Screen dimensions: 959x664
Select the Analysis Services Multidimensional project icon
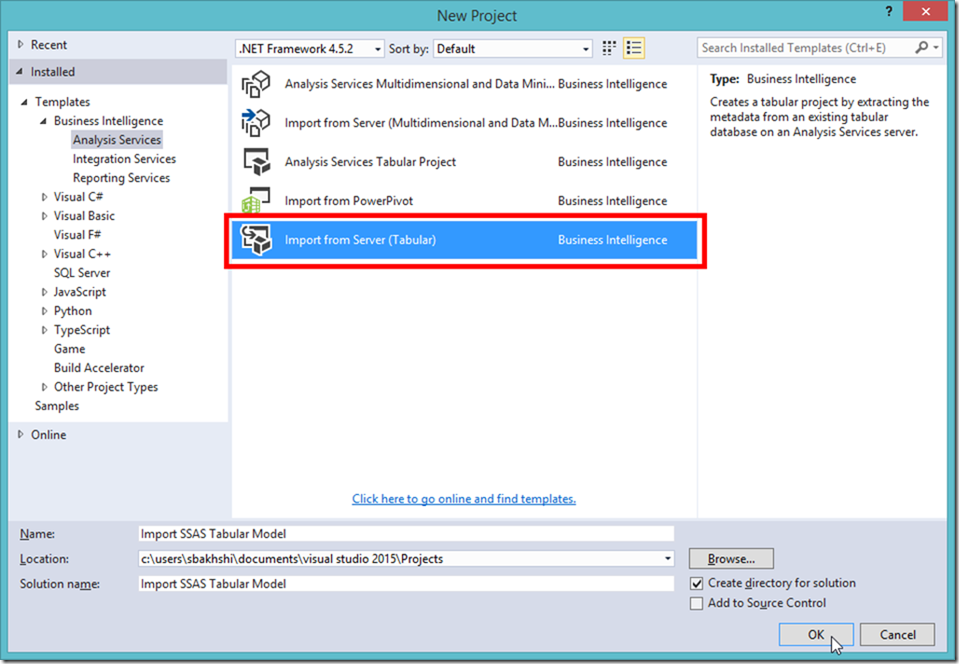(x=256, y=84)
